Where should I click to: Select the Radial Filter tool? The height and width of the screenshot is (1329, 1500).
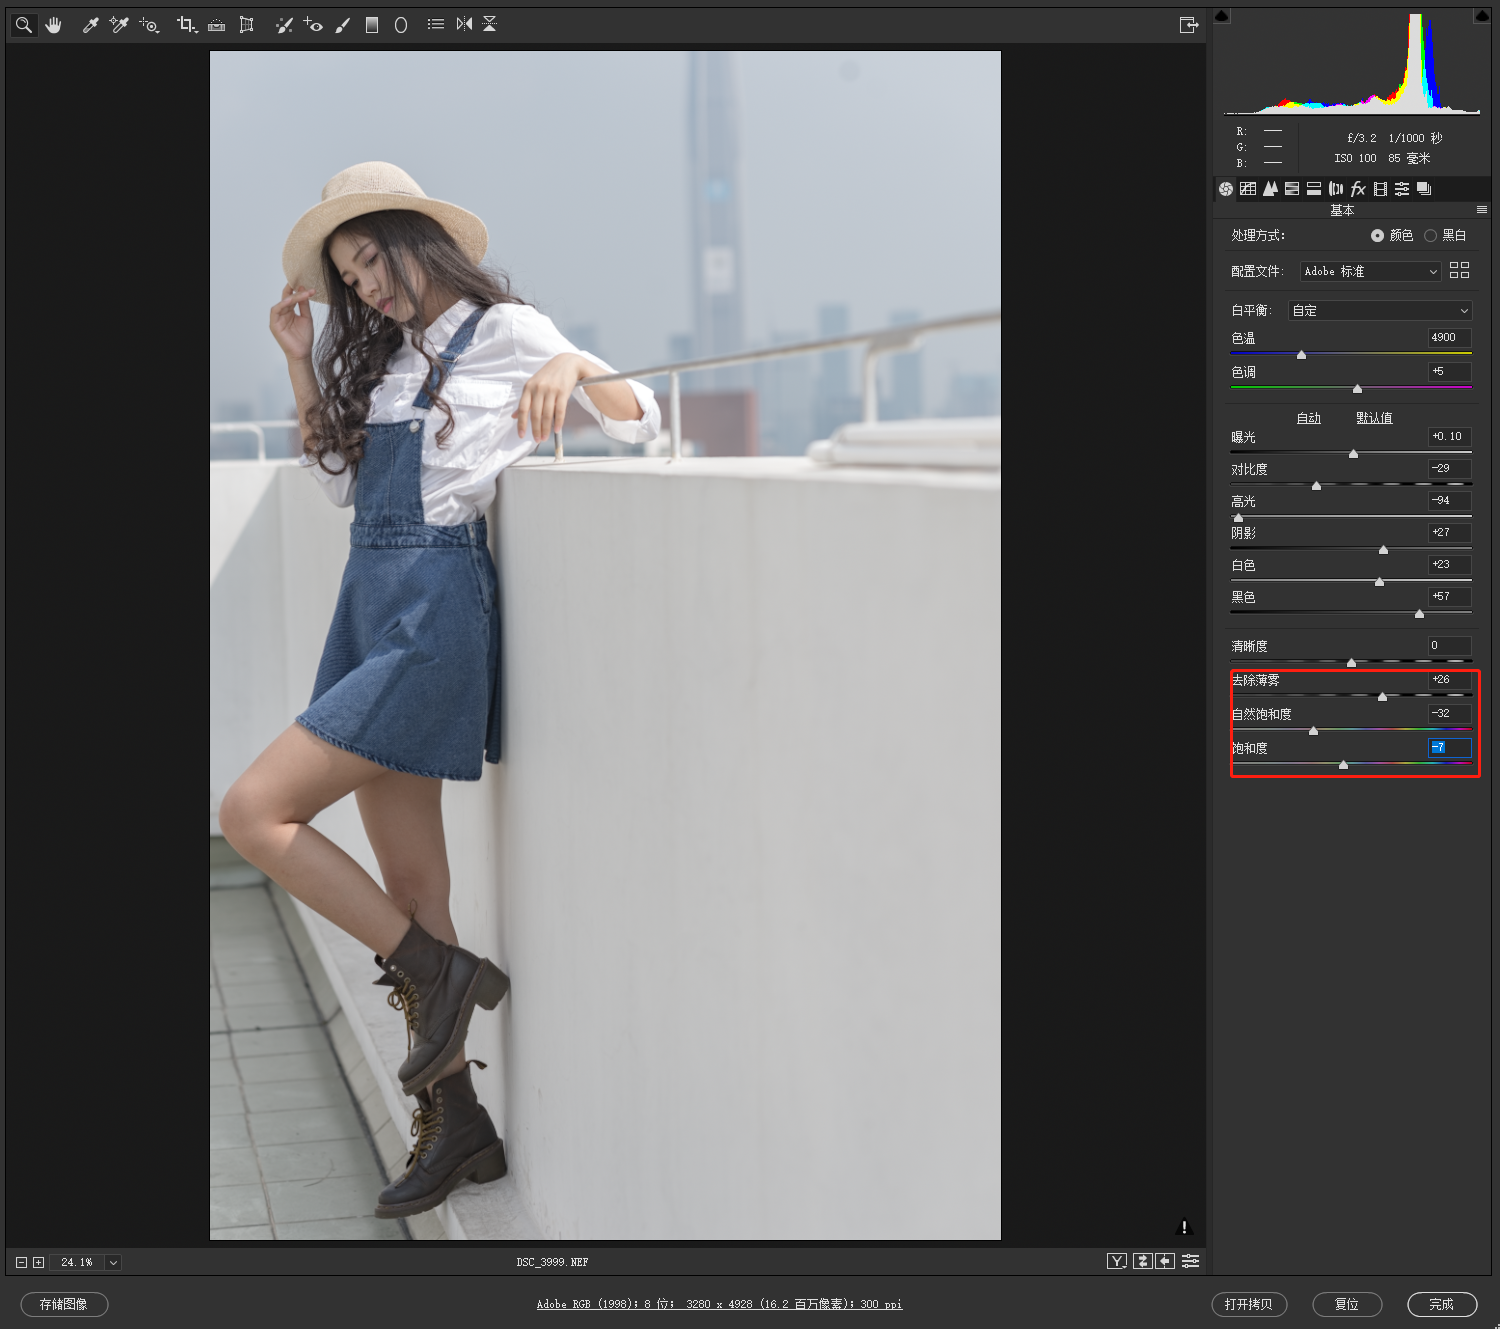pos(401,25)
